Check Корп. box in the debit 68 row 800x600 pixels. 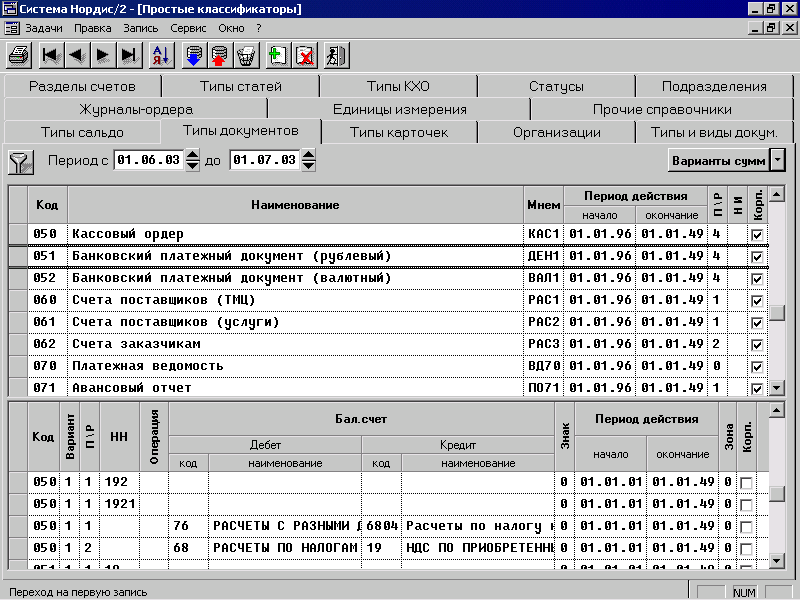746,548
